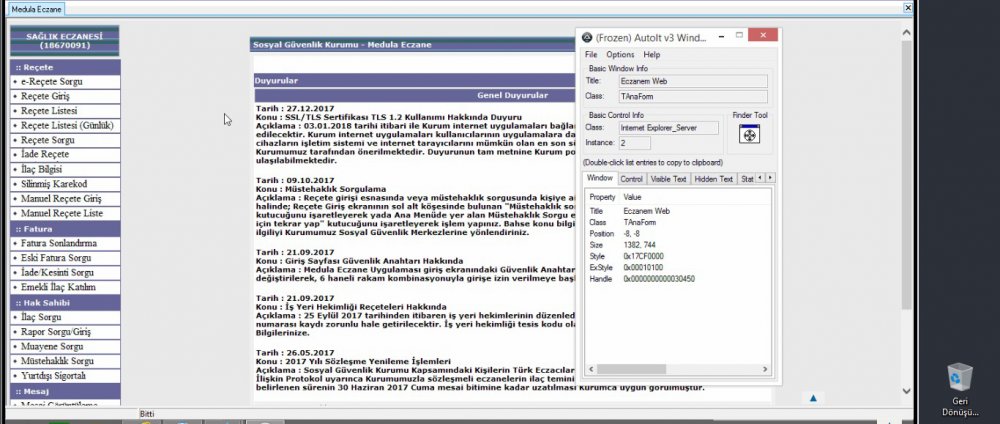Click the Instance field
The width and height of the screenshot is (1000, 424).
634,143
